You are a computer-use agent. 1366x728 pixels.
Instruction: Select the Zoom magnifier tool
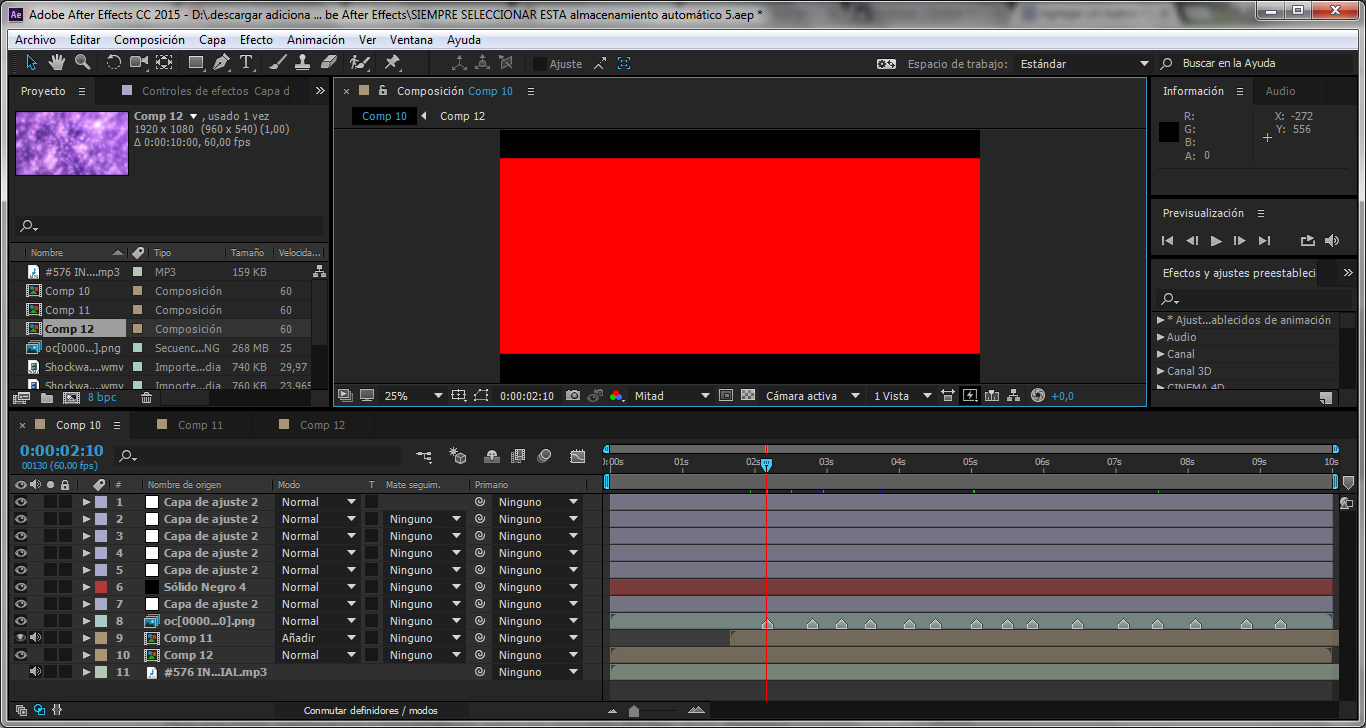point(83,63)
